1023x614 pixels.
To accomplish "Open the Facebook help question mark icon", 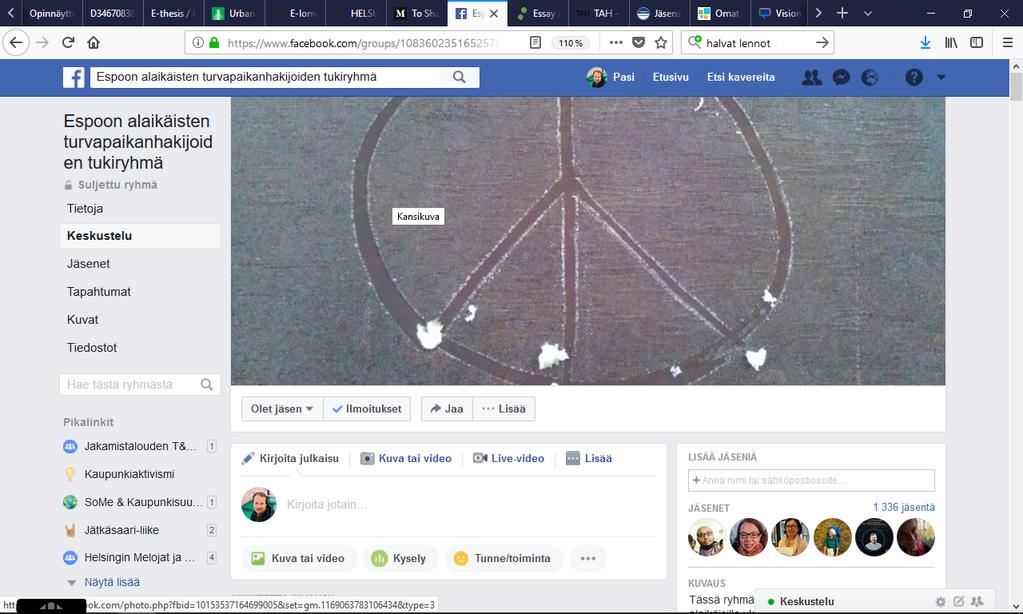I will pos(914,77).
